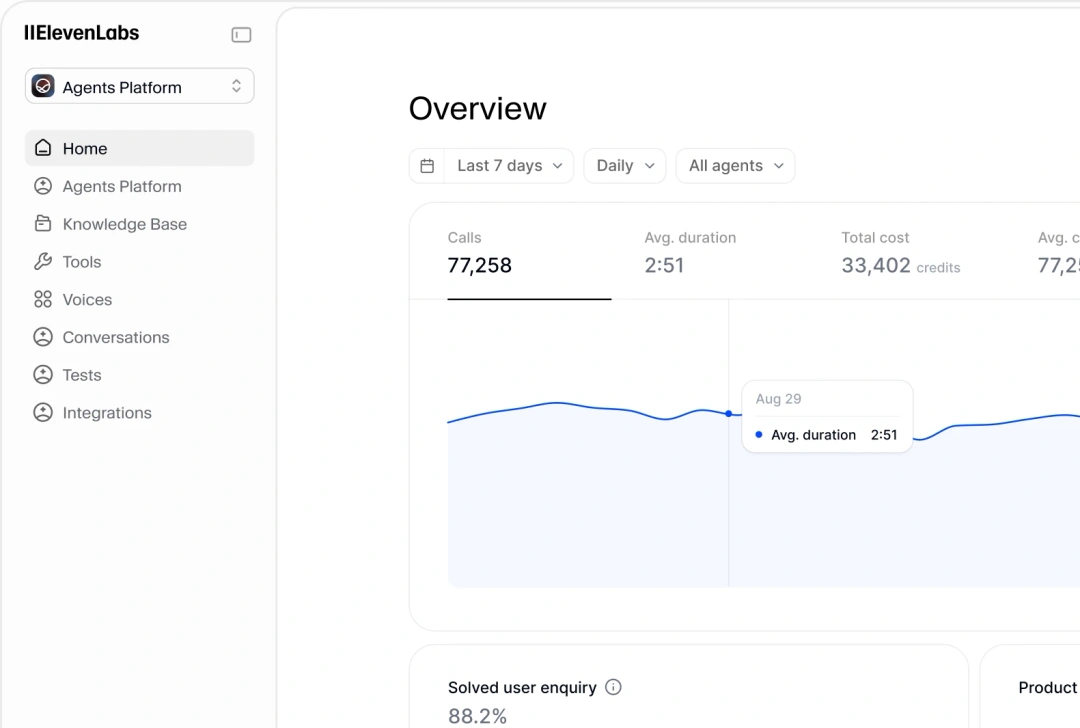The width and height of the screenshot is (1080, 728).
Task: Switch to Total cost metric tab
Action: tap(900, 253)
